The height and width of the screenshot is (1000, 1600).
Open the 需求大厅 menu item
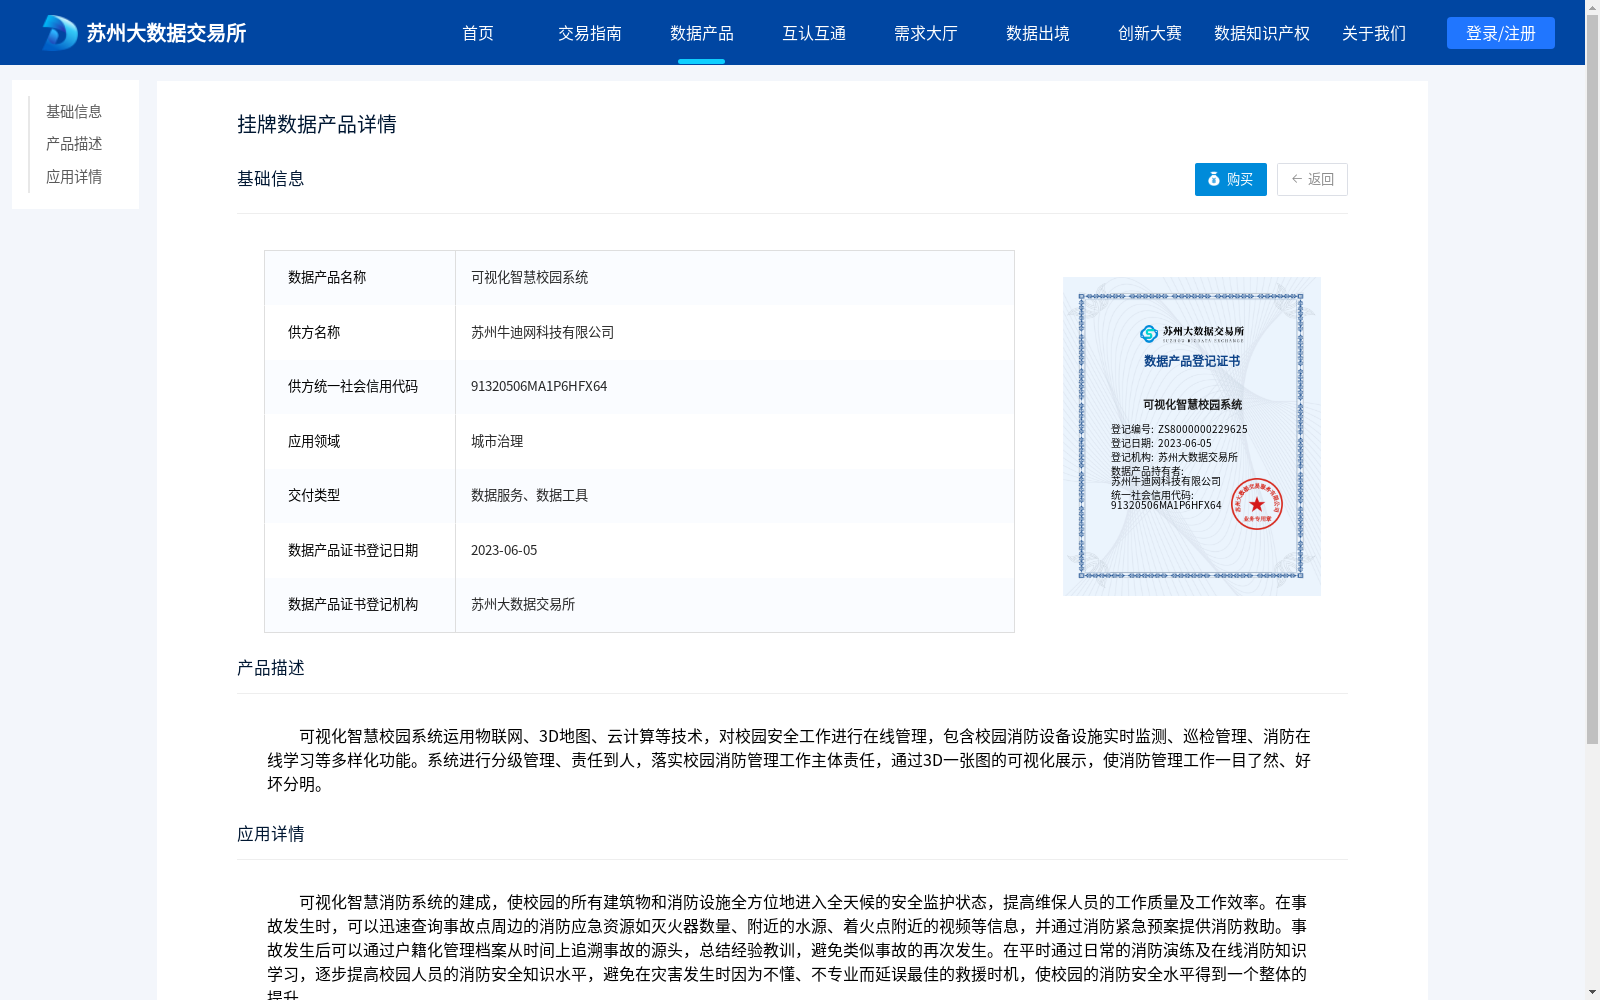point(925,33)
